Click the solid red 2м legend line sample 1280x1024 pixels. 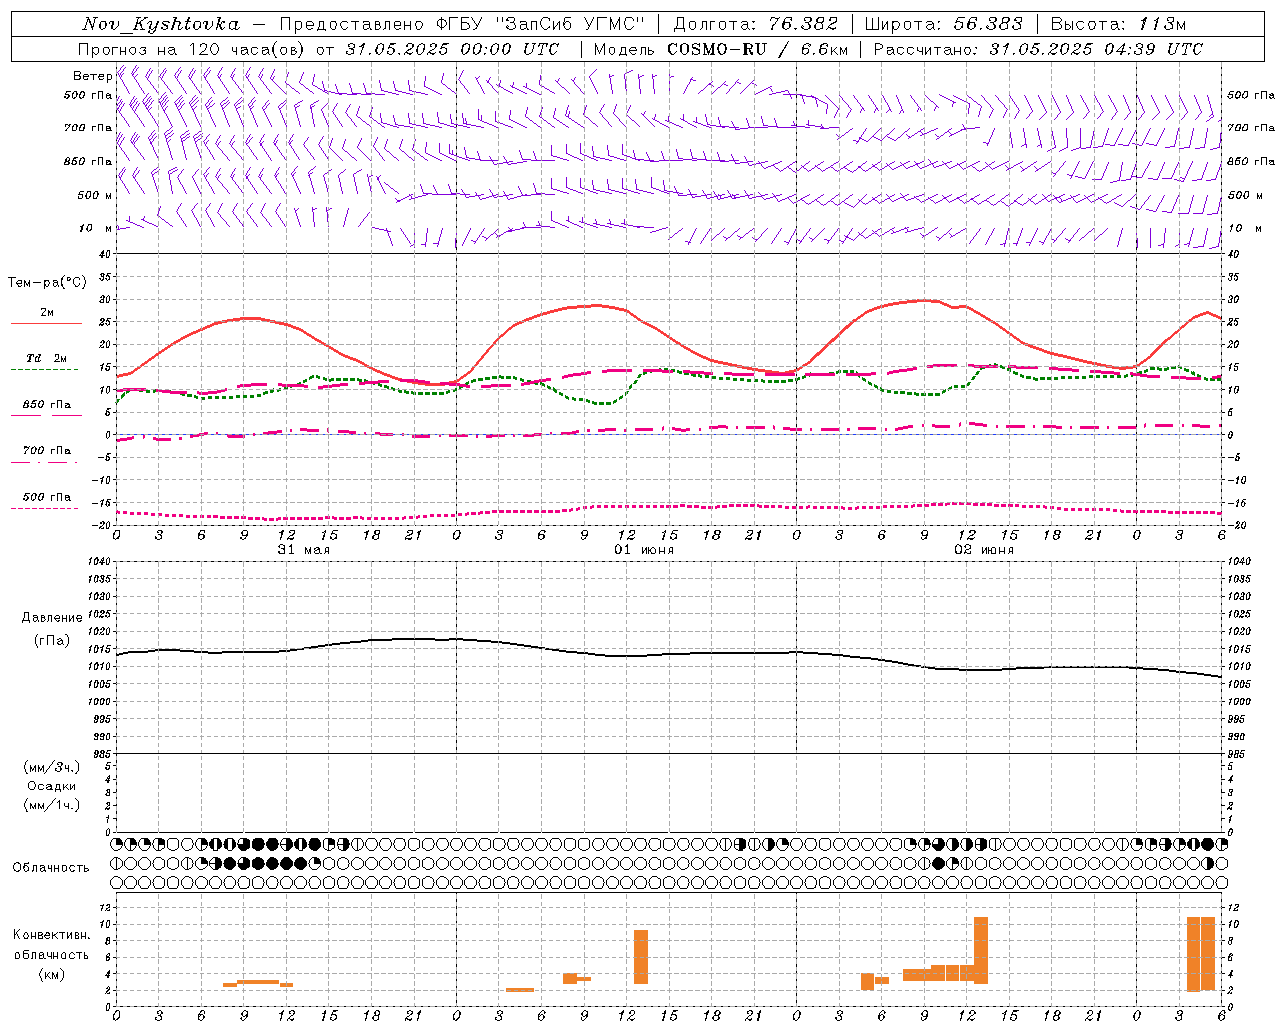click(46, 324)
